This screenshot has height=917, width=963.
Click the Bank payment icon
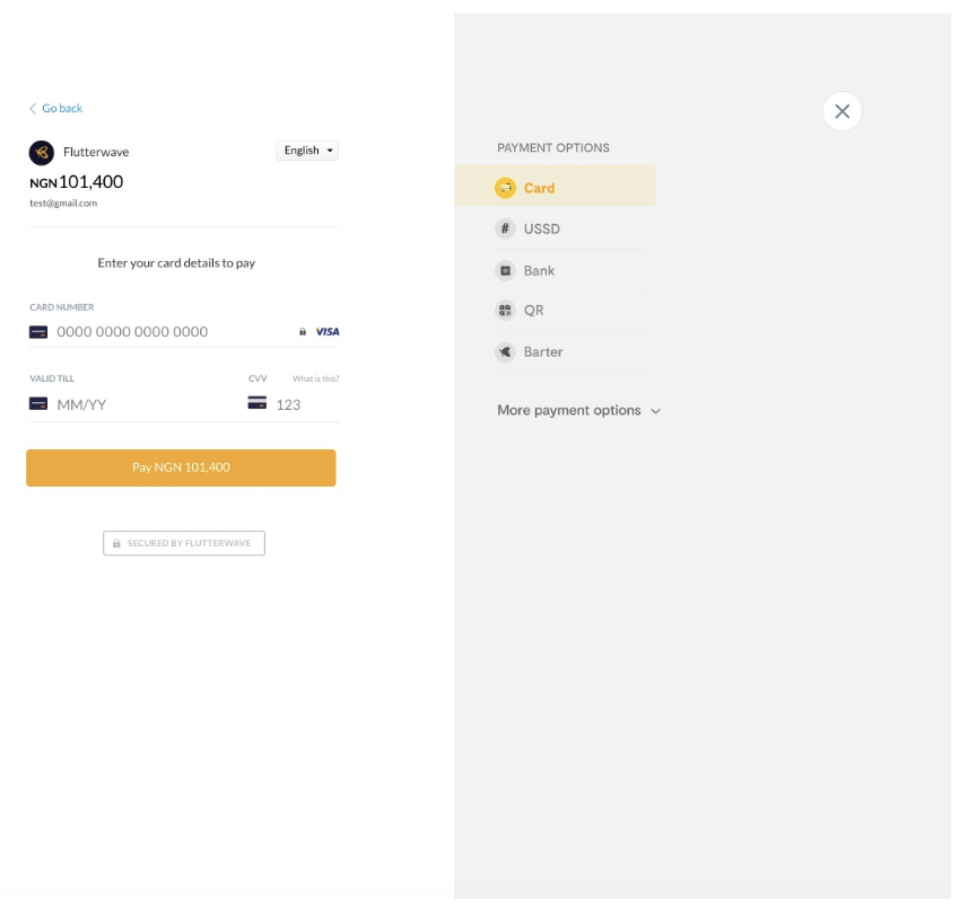click(x=505, y=270)
